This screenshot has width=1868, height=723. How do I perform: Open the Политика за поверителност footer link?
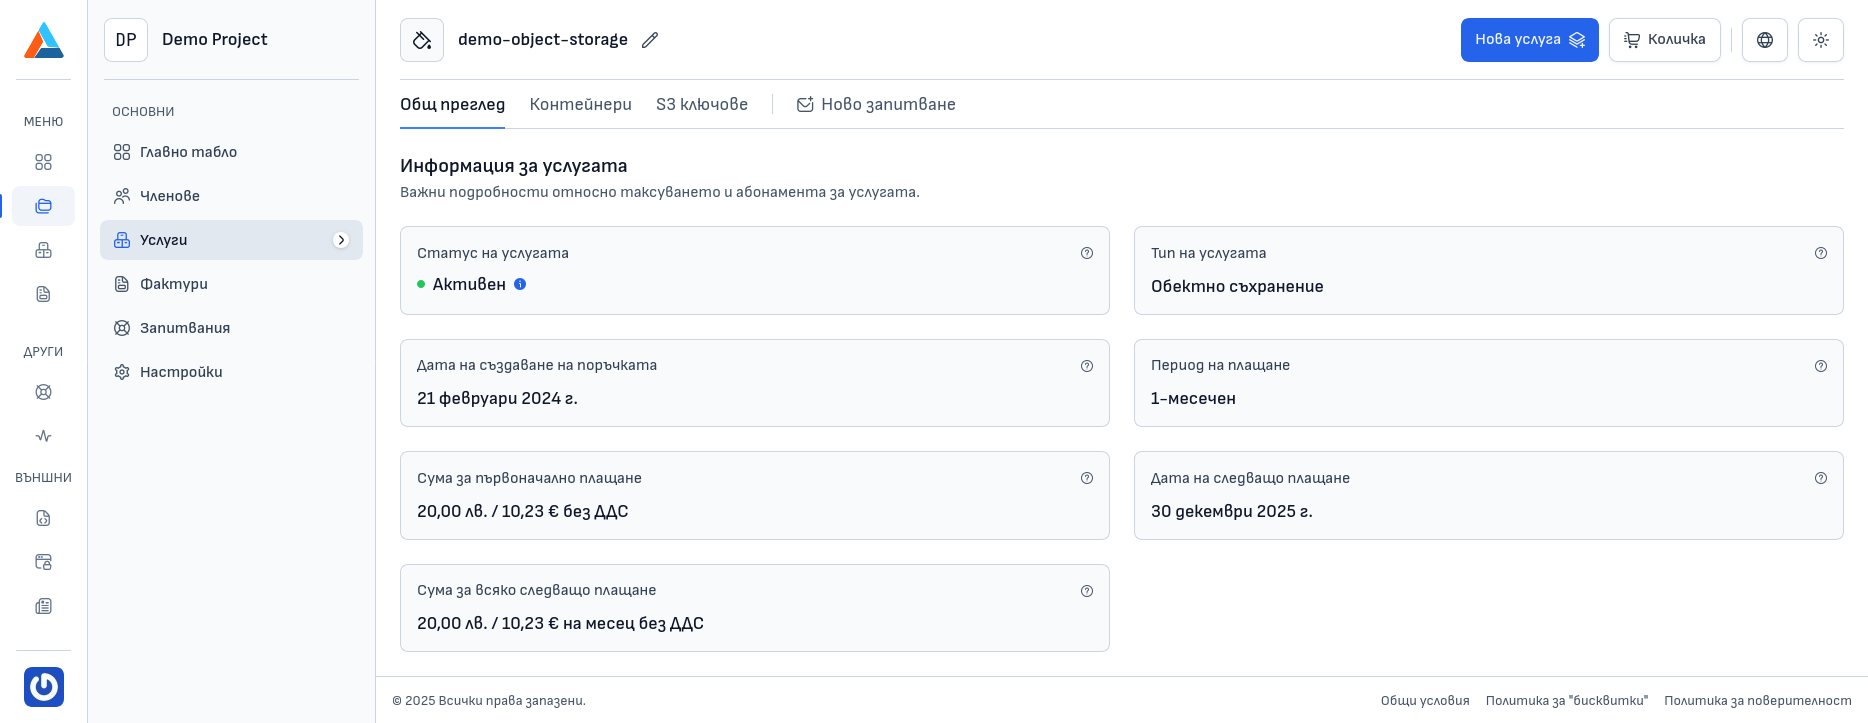click(x=1757, y=701)
